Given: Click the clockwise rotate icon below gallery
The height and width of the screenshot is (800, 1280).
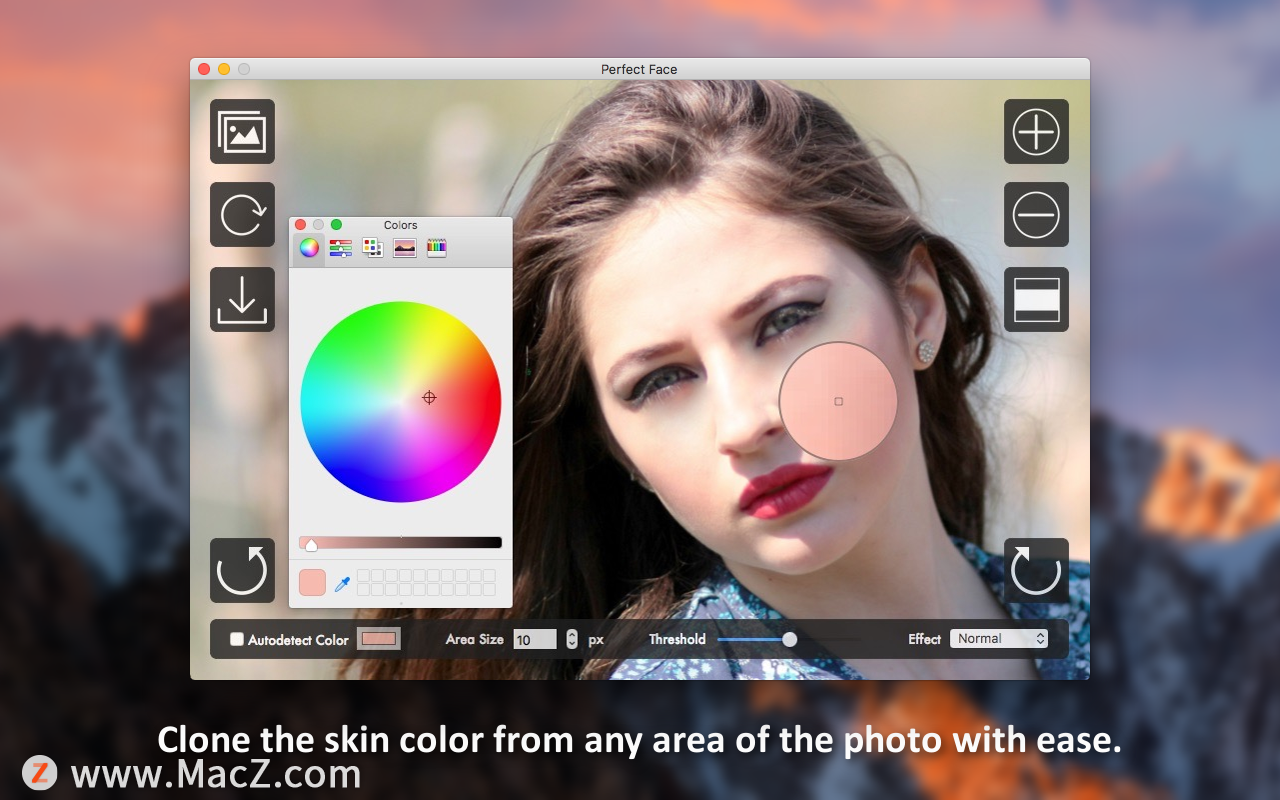Looking at the screenshot, I should click(242, 215).
